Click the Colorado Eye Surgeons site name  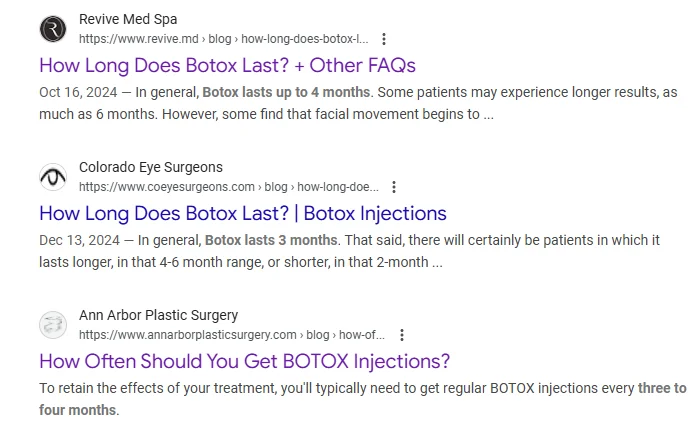coord(151,167)
